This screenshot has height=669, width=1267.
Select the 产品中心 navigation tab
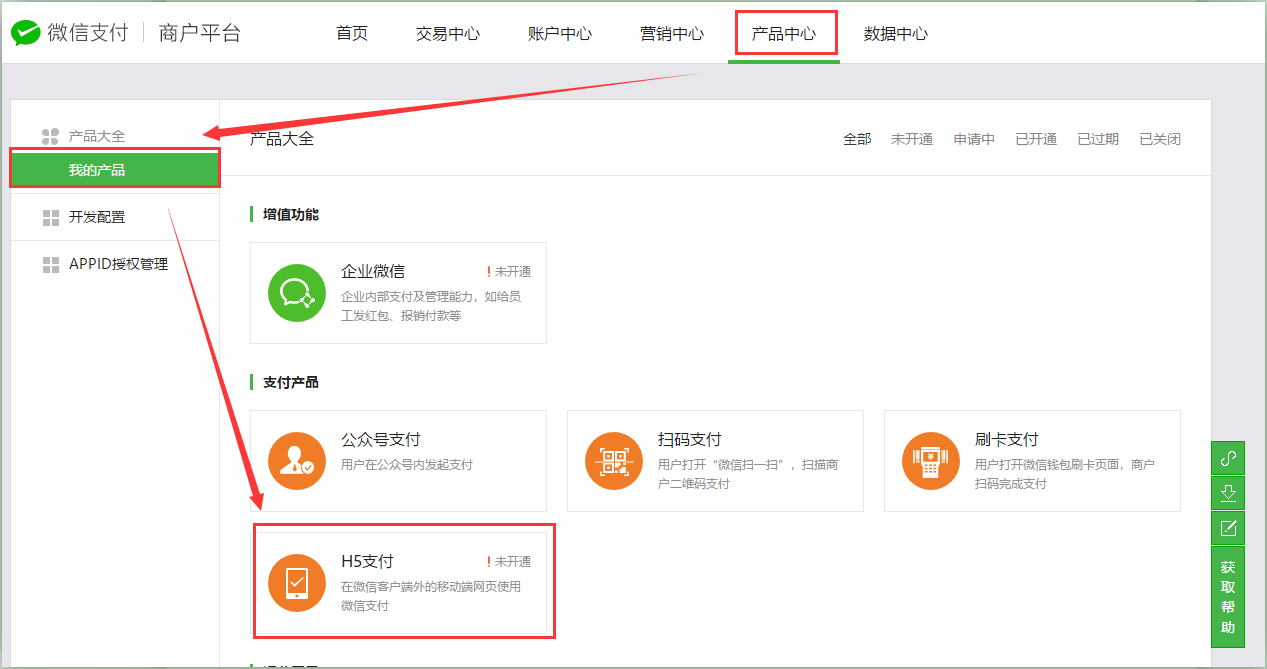coord(784,34)
